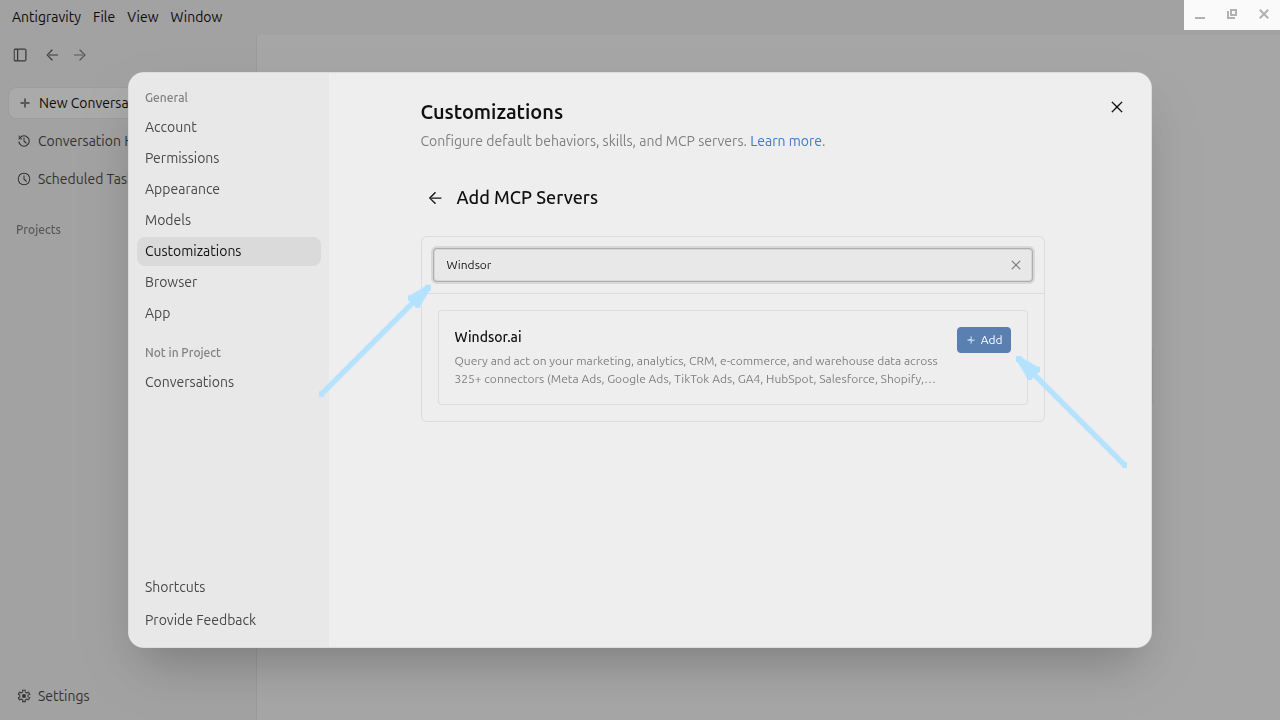Close the Antigravity window
This screenshot has width=1280, height=720.
[1264, 15]
